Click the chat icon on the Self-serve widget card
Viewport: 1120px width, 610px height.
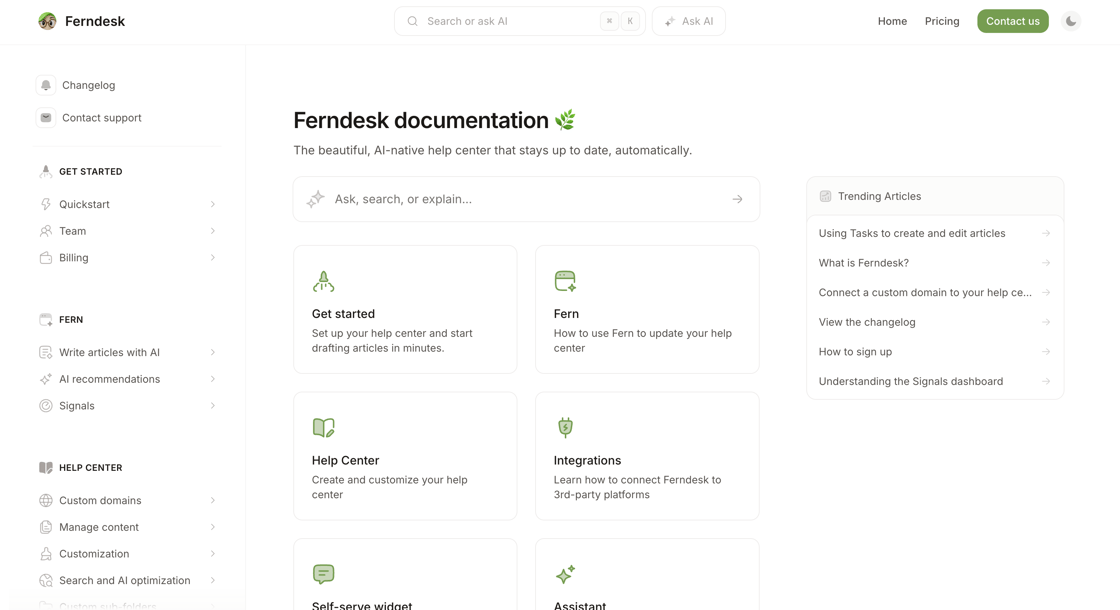[x=324, y=574]
